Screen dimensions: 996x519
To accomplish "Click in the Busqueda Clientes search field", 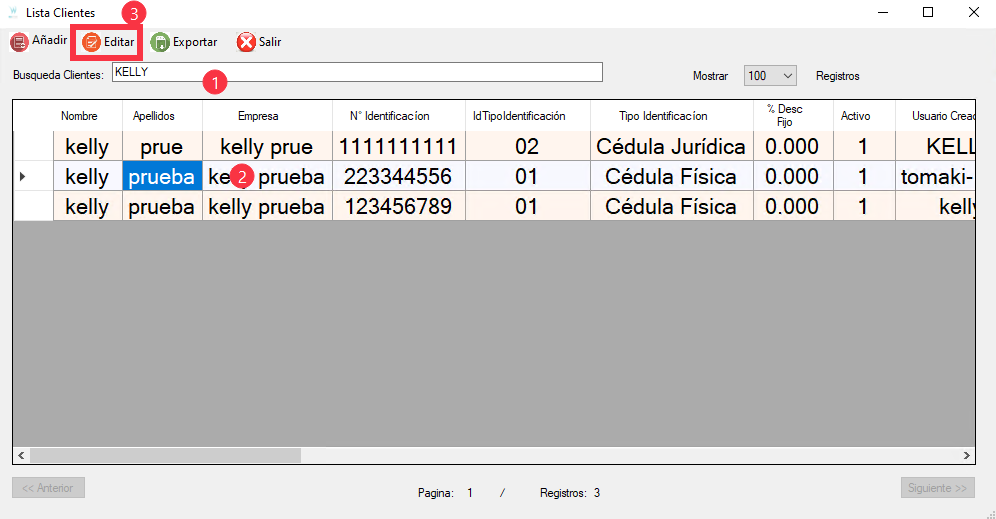I will [x=357, y=72].
